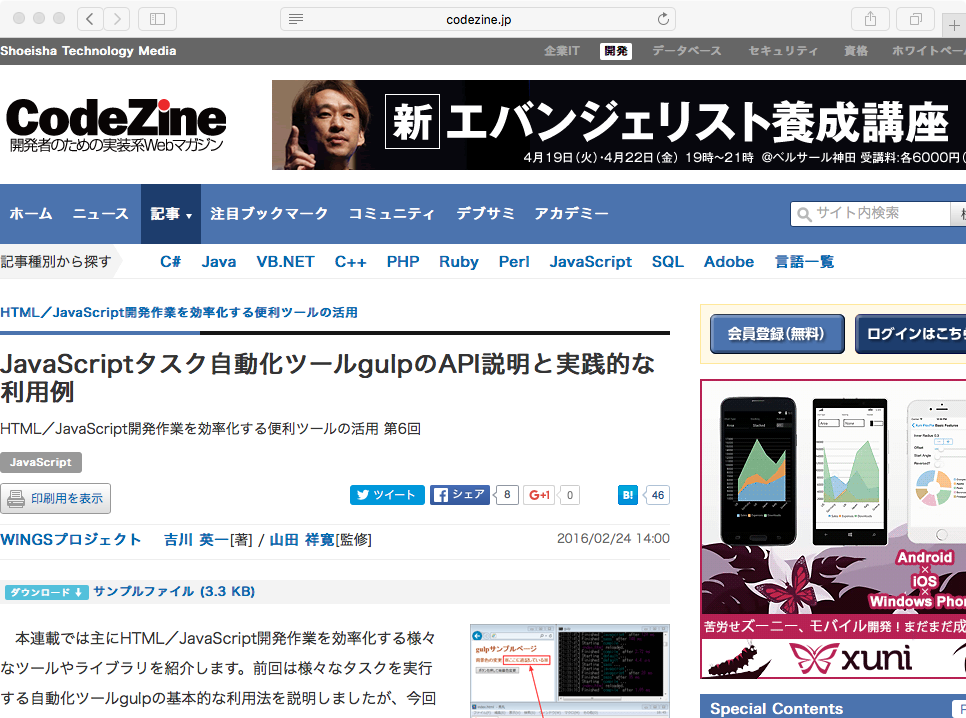Viewport: 966px width, 718px height.
Task: Click the サイト内検索 search field
Action: 871,214
